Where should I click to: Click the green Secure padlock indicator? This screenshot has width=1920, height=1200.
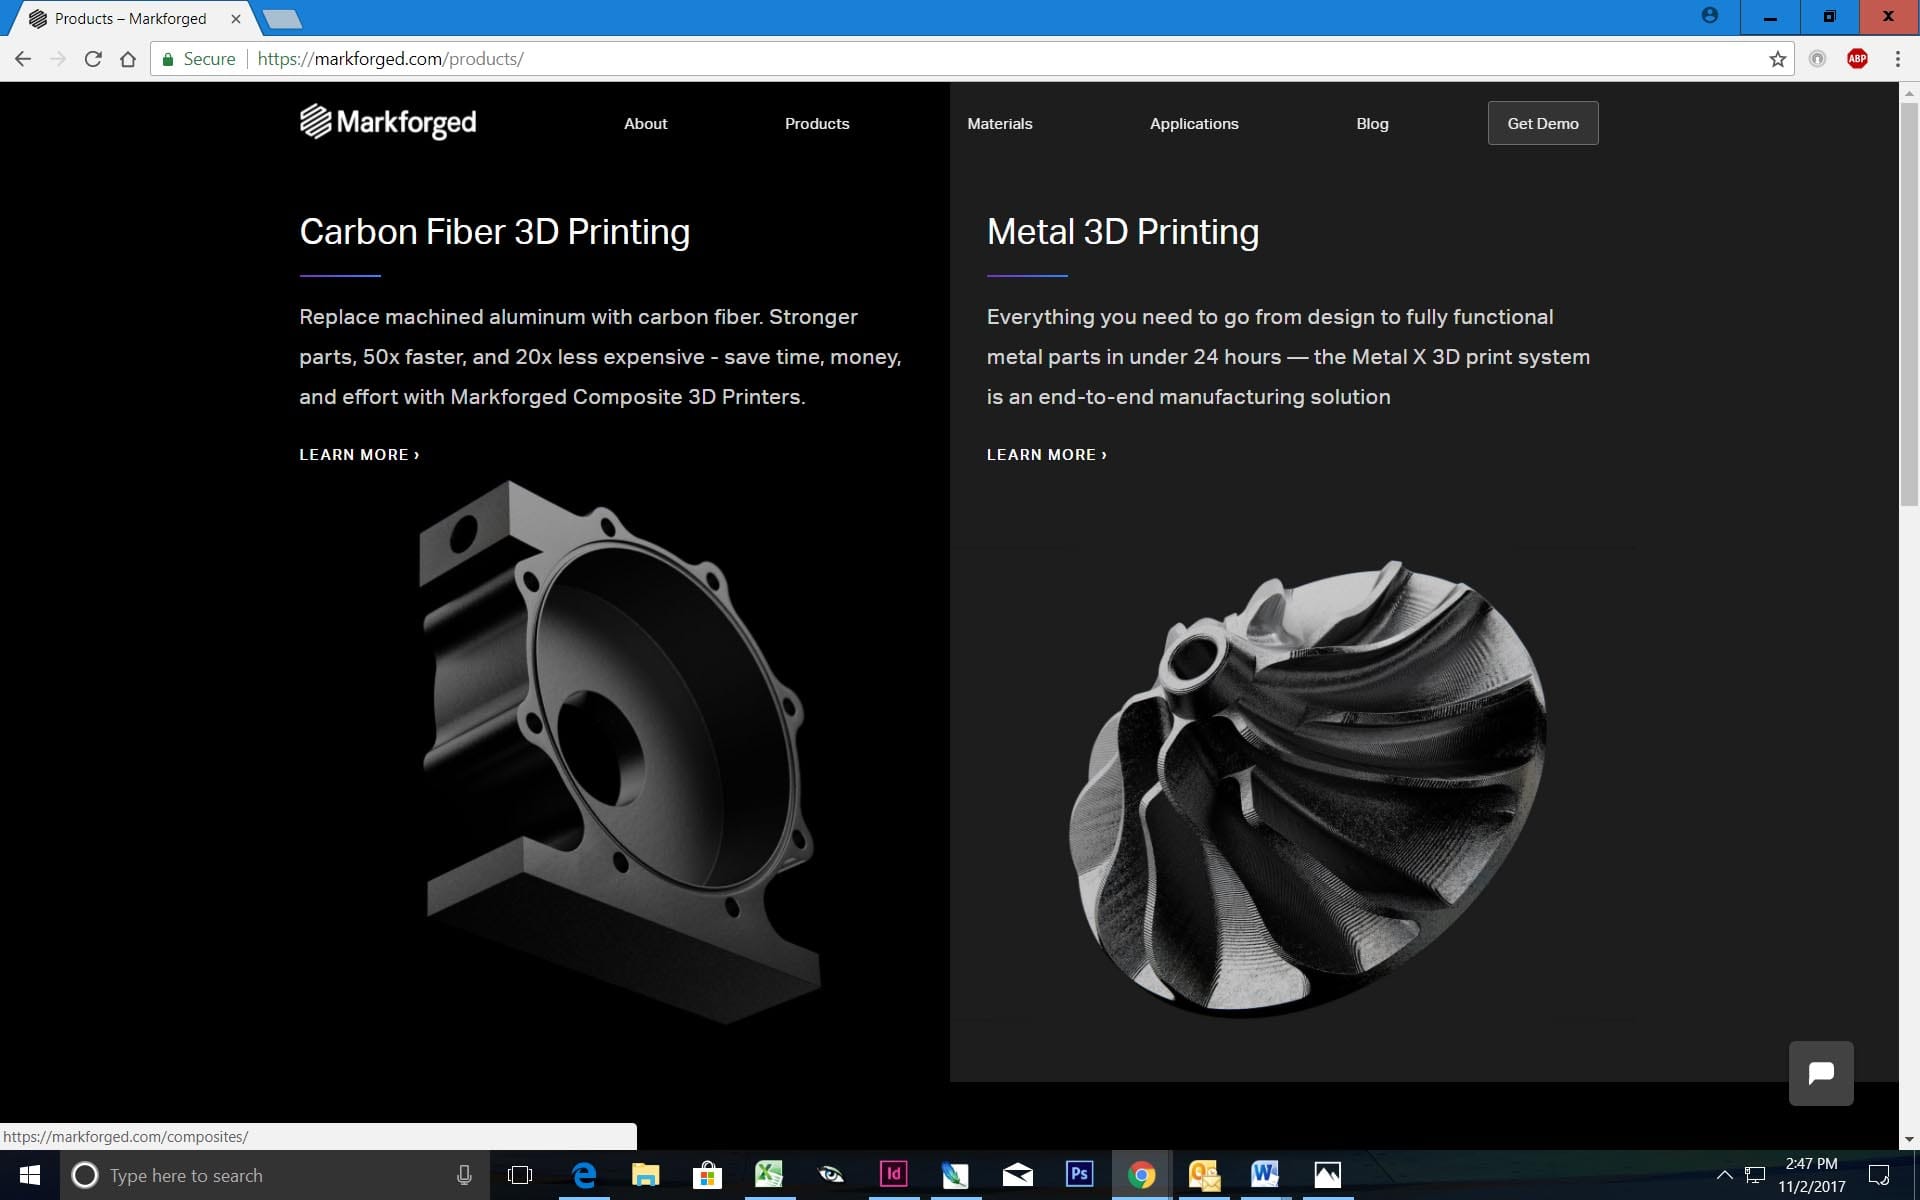tap(198, 59)
